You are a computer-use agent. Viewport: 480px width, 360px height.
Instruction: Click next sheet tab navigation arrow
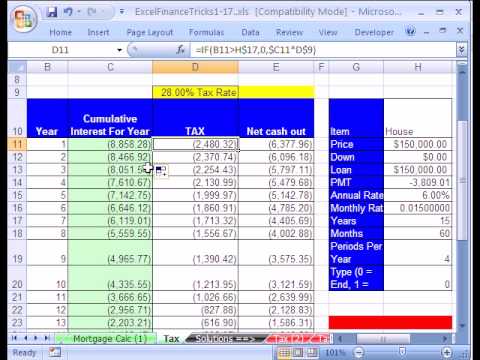click(x=36, y=338)
